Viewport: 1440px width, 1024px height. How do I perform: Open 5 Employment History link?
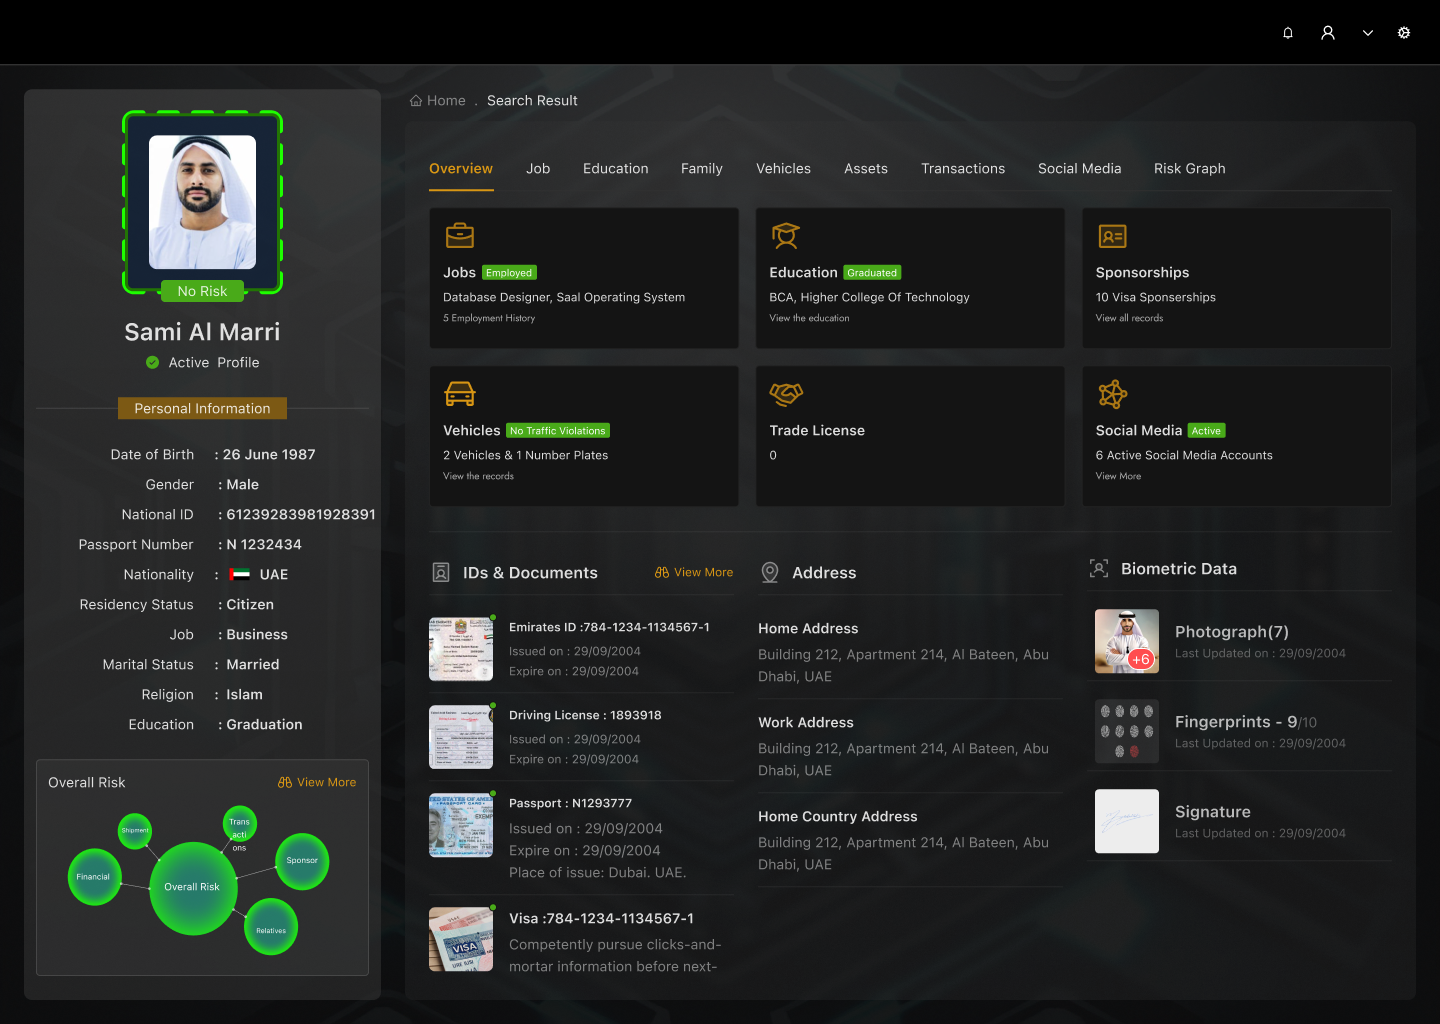coord(489,319)
